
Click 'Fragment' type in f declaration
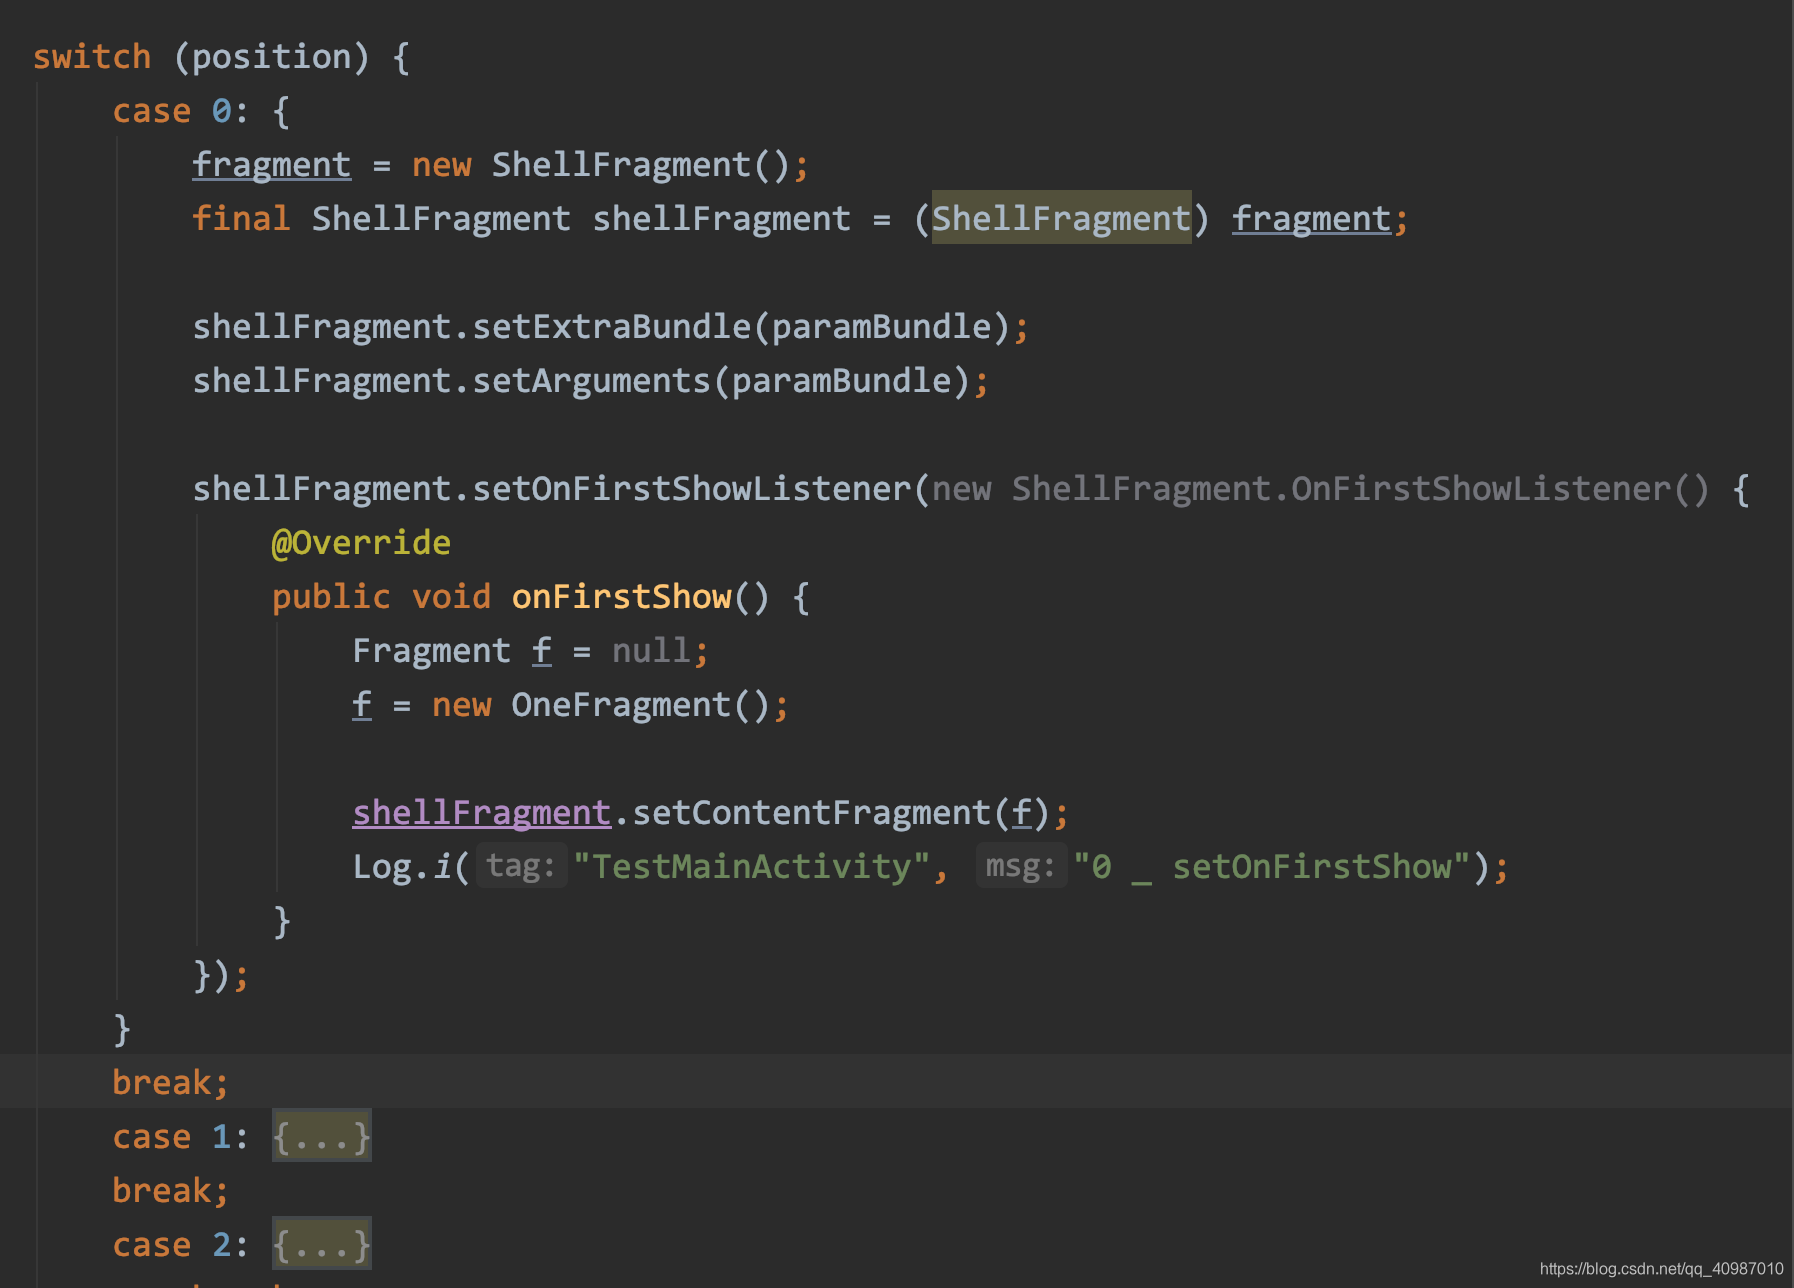(431, 650)
